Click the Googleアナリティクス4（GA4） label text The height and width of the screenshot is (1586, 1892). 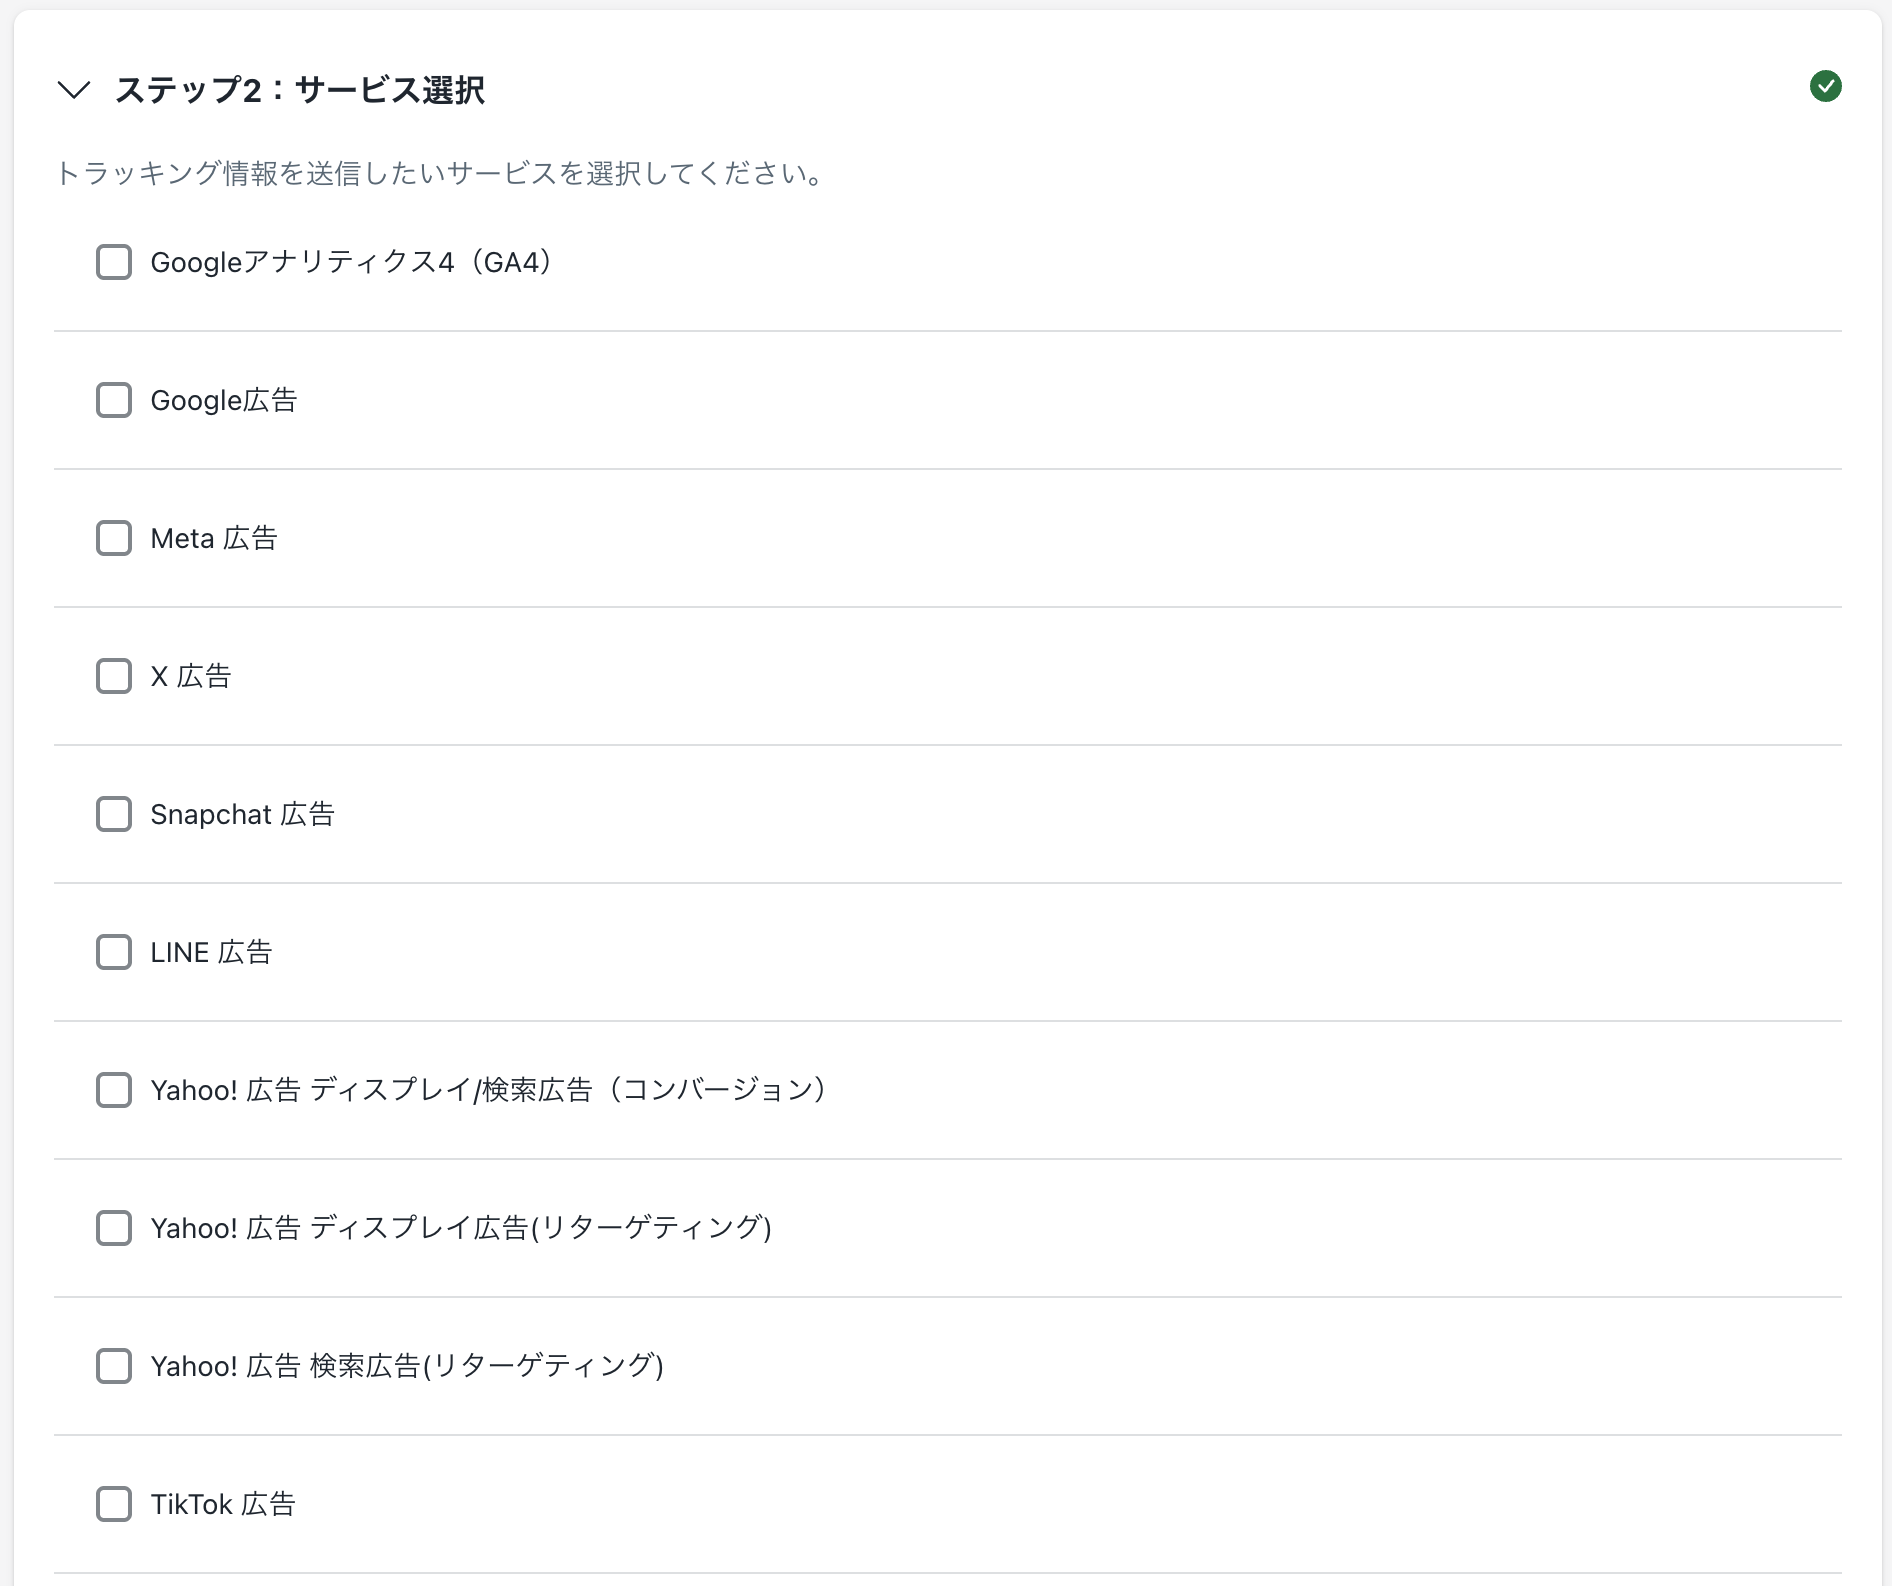[351, 262]
